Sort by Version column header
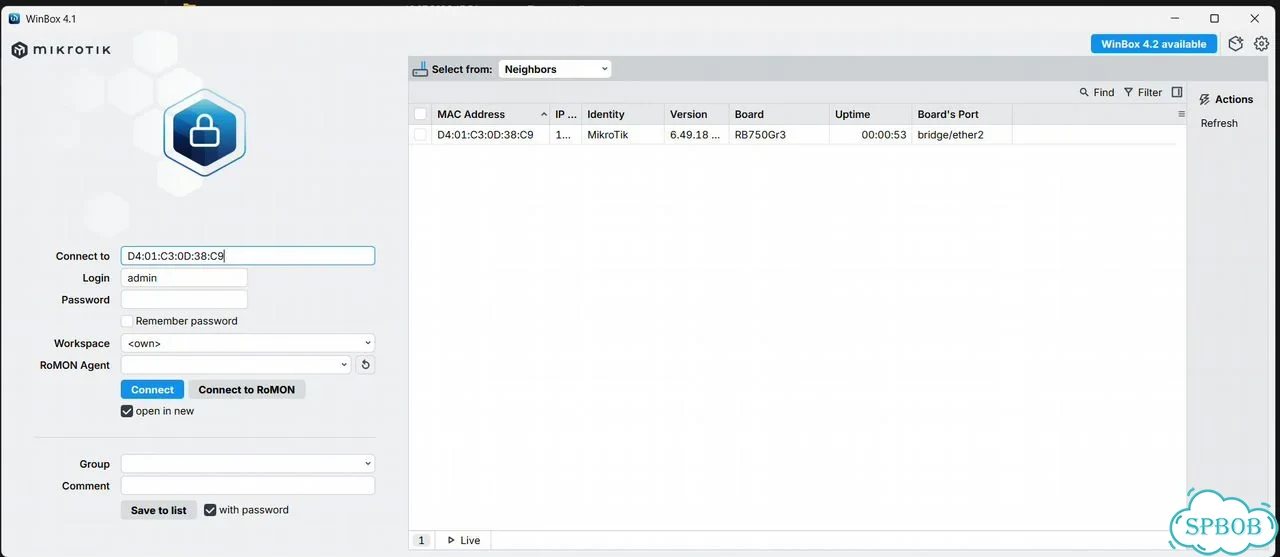1280x557 pixels. tap(696, 114)
